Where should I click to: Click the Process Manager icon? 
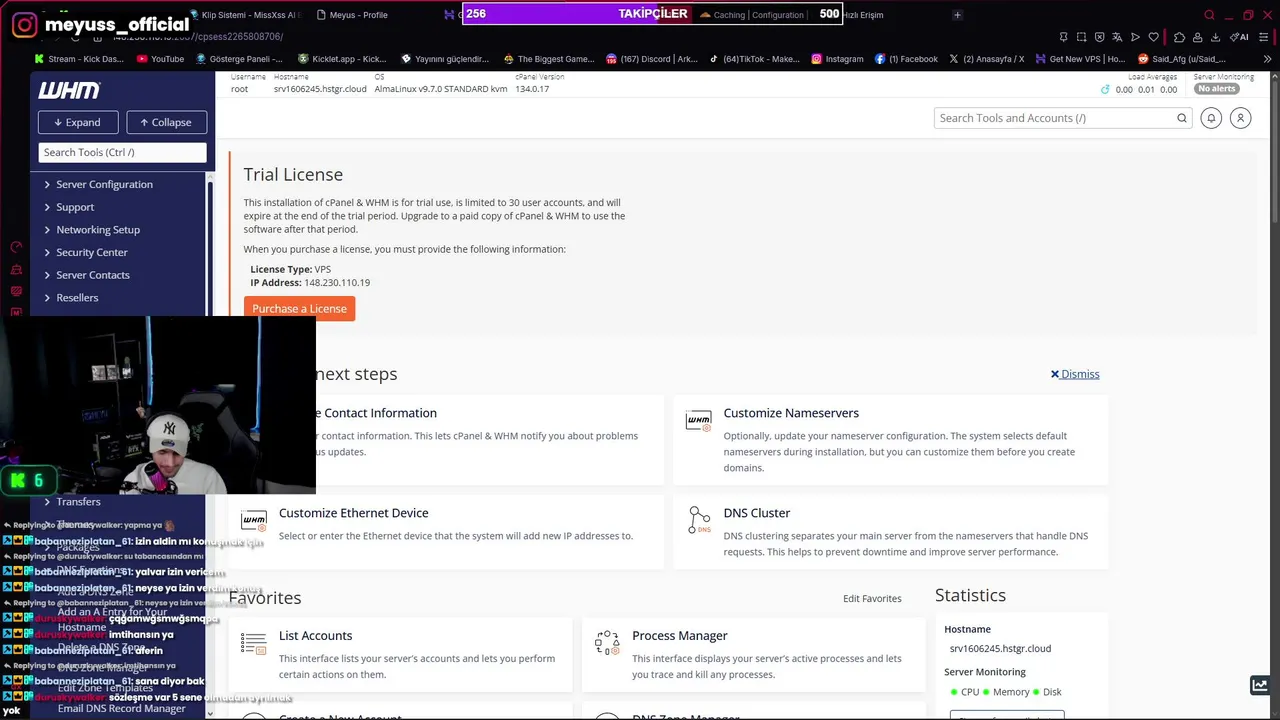607,643
